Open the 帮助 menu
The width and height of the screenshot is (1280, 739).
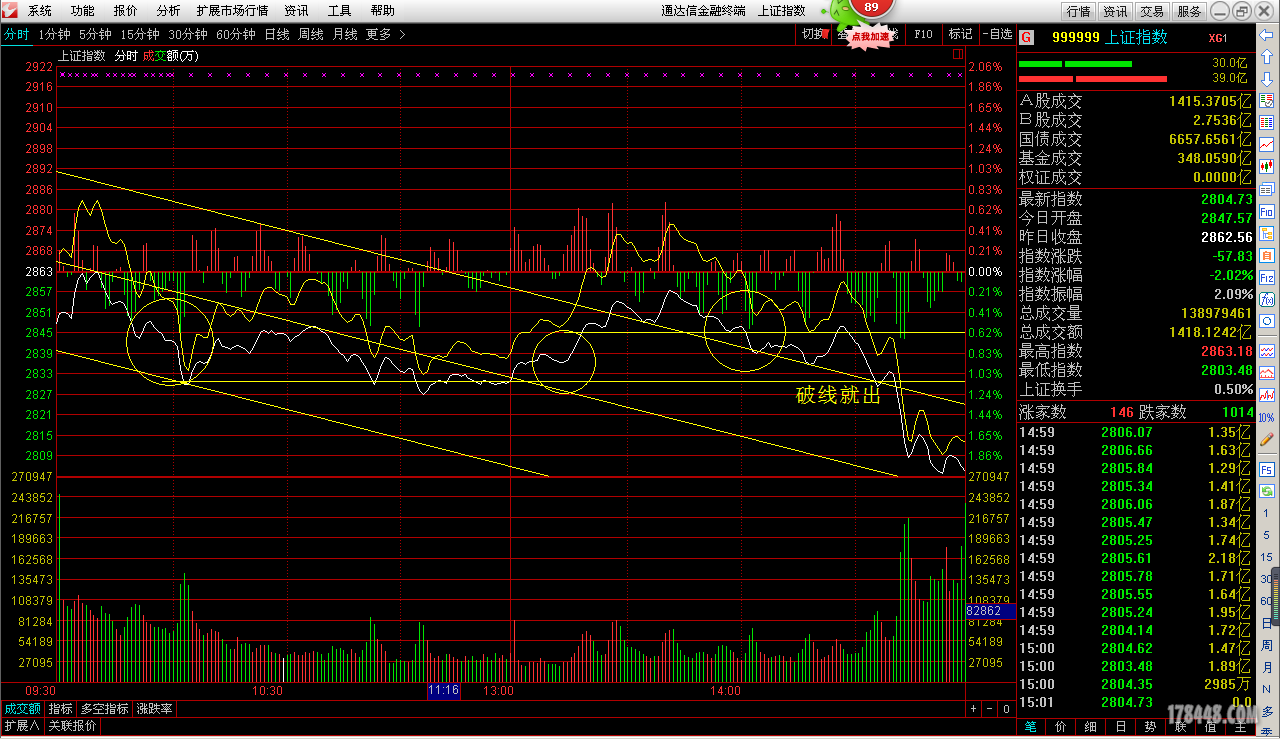pos(382,10)
